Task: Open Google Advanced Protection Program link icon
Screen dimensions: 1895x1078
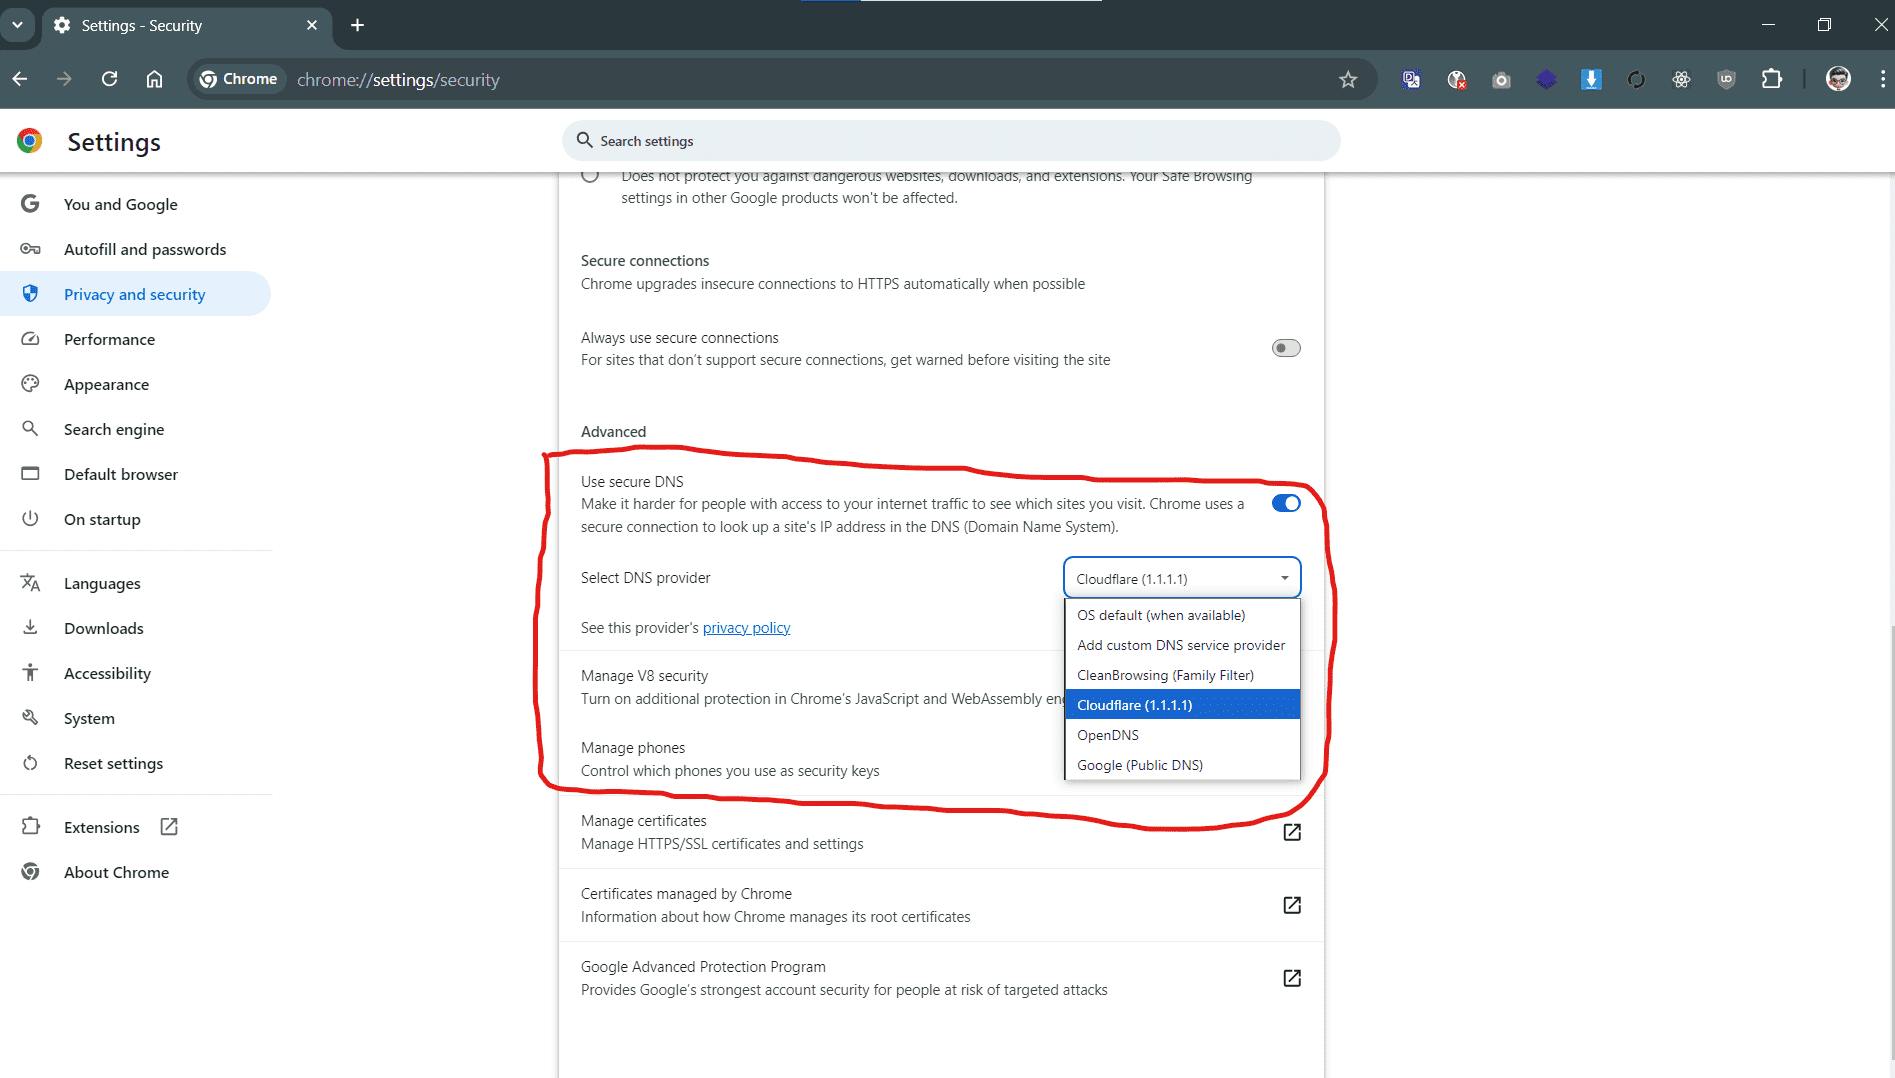Action: 1292,978
